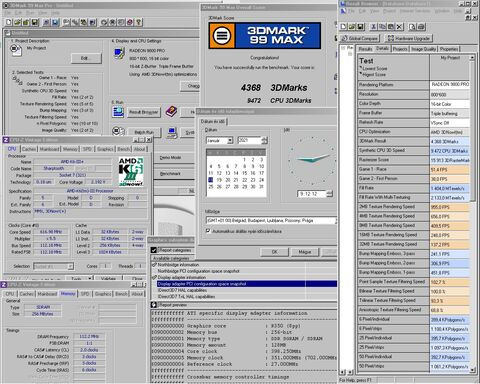Click time spinner arrows under the clock
Image resolution: width=480 pixels, height=384 pixels.
pos(329,194)
